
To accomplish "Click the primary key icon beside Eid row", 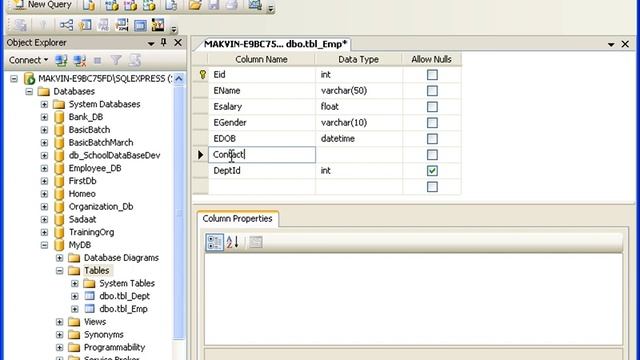I will point(203,74).
